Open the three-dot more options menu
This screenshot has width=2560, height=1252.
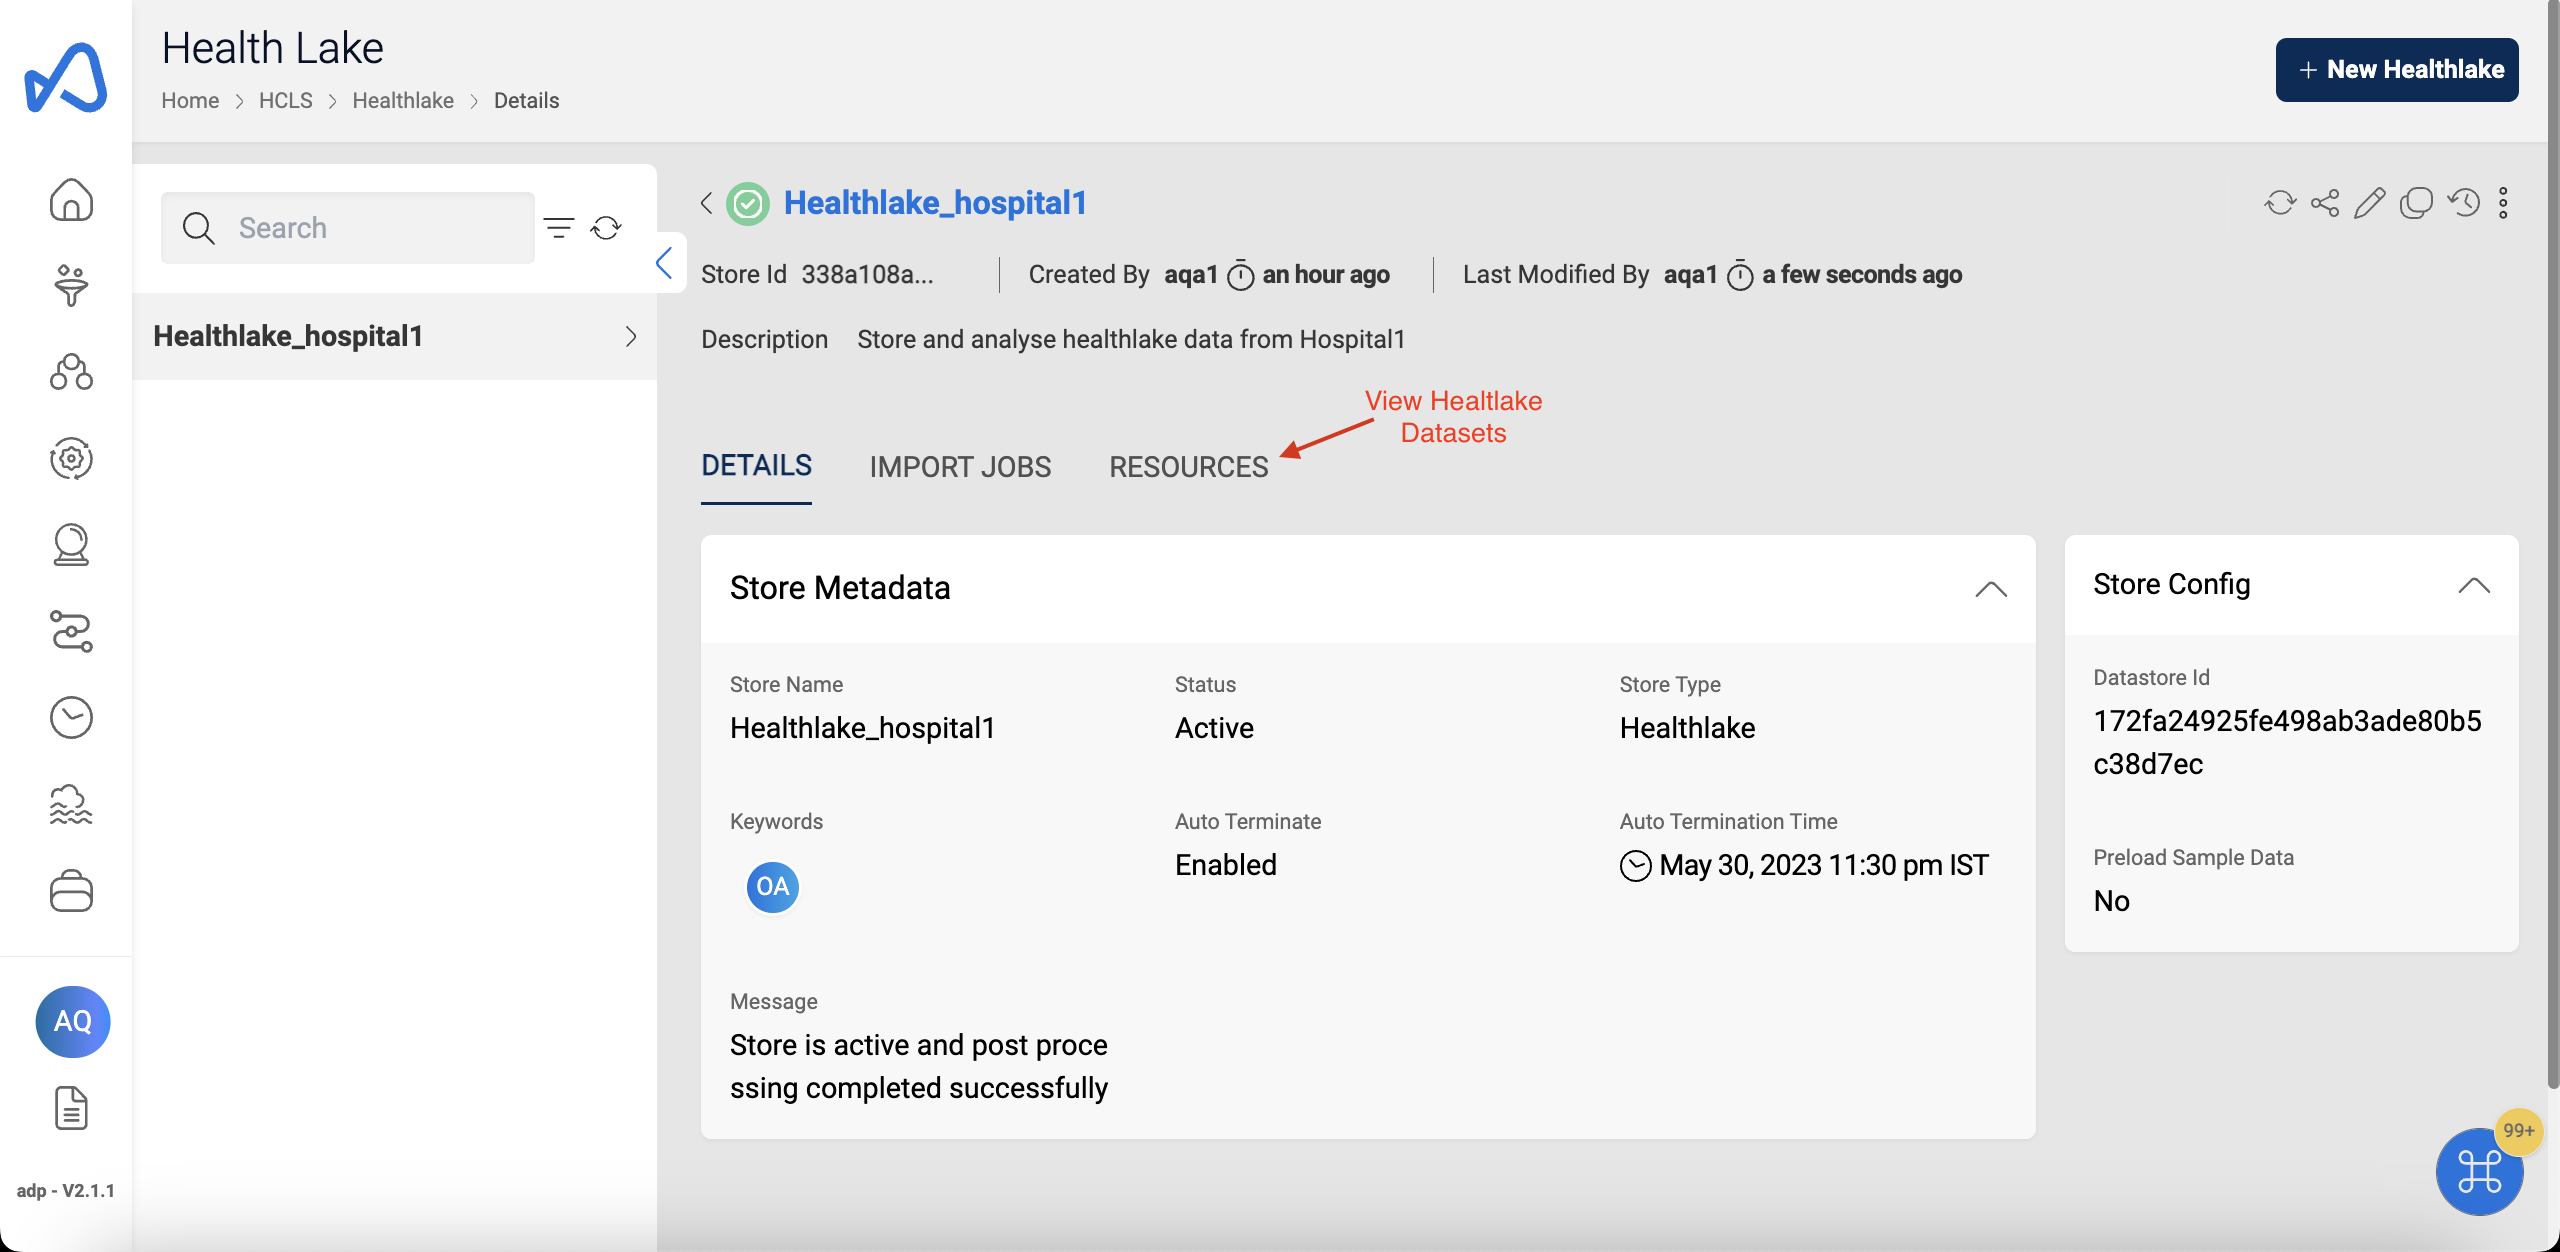point(2503,203)
